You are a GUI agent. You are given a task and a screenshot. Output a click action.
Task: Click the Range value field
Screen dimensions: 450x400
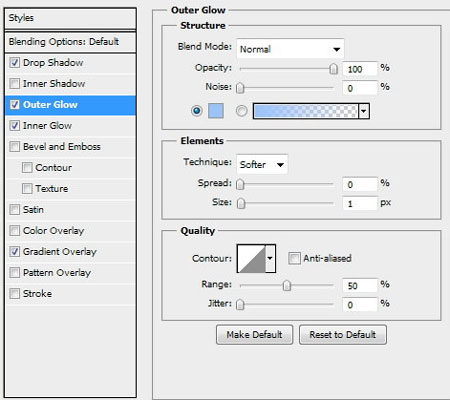(360, 285)
